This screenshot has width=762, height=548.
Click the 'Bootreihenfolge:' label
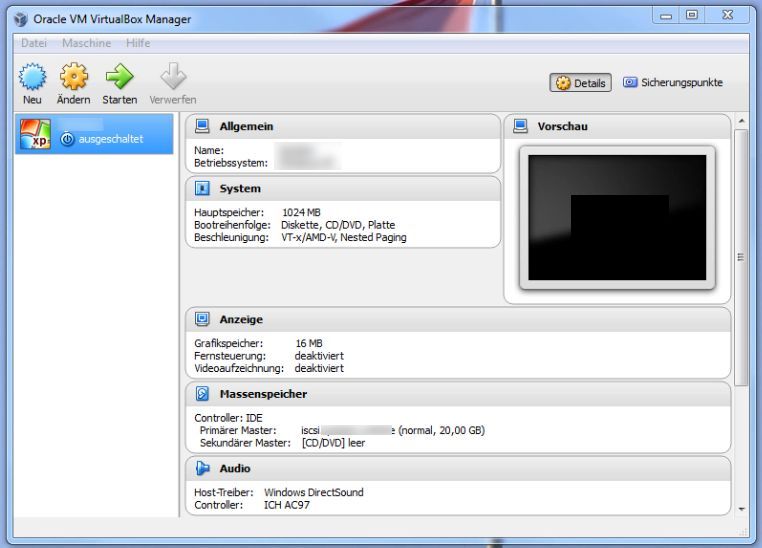[232, 225]
